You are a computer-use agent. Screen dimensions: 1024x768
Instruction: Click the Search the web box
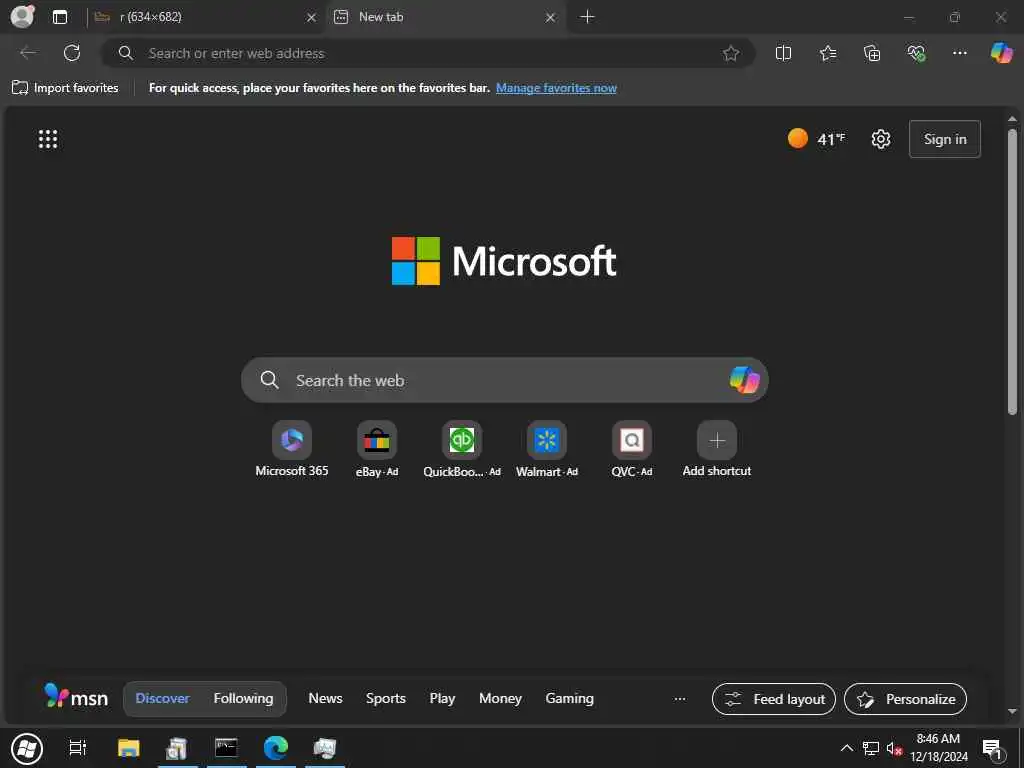click(504, 380)
